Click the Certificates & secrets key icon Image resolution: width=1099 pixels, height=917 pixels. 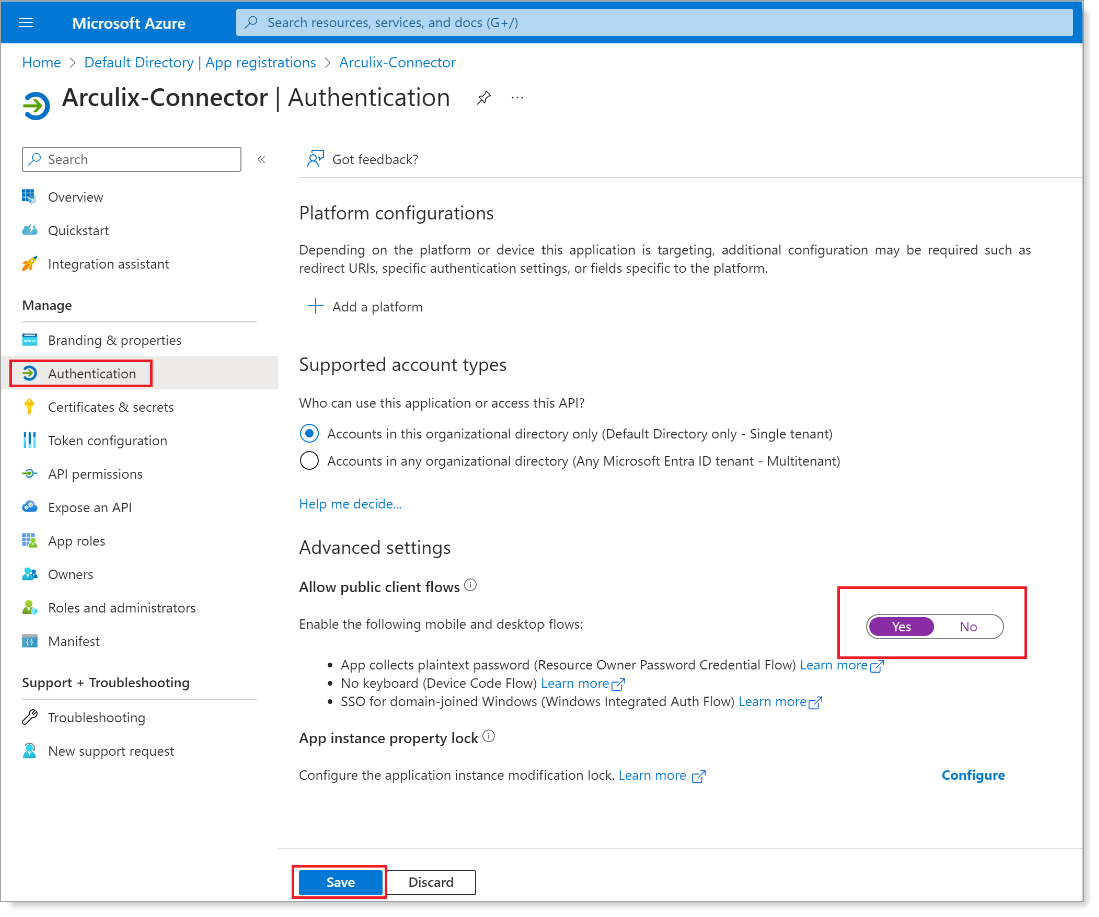[29, 407]
